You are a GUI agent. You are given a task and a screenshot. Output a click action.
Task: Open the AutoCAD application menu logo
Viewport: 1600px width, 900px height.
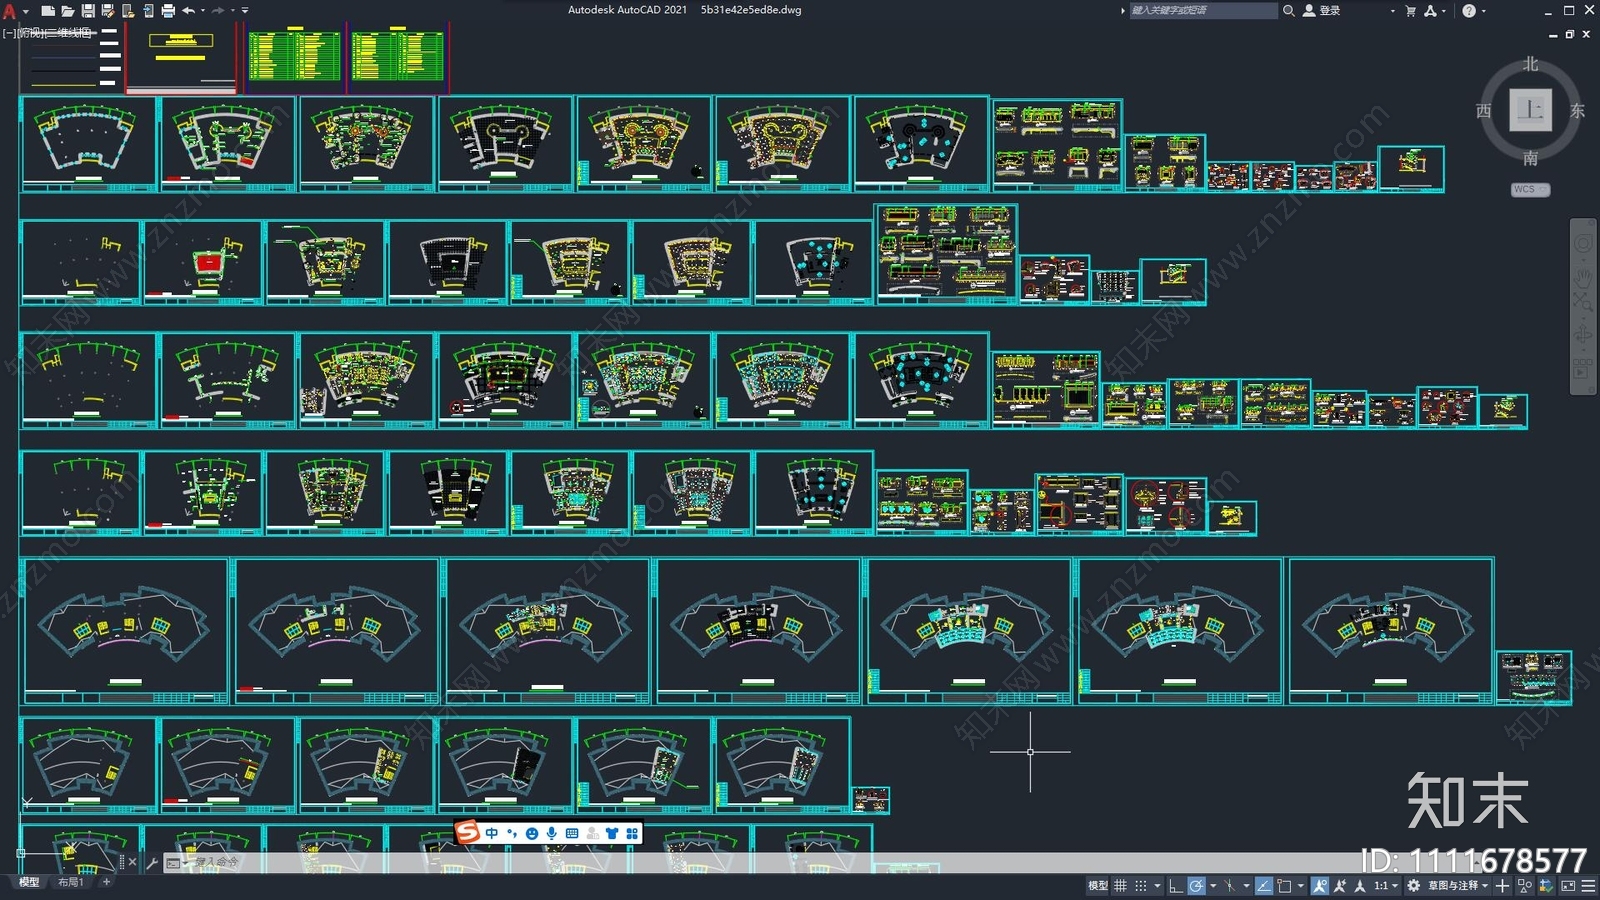[x=9, y=11]
